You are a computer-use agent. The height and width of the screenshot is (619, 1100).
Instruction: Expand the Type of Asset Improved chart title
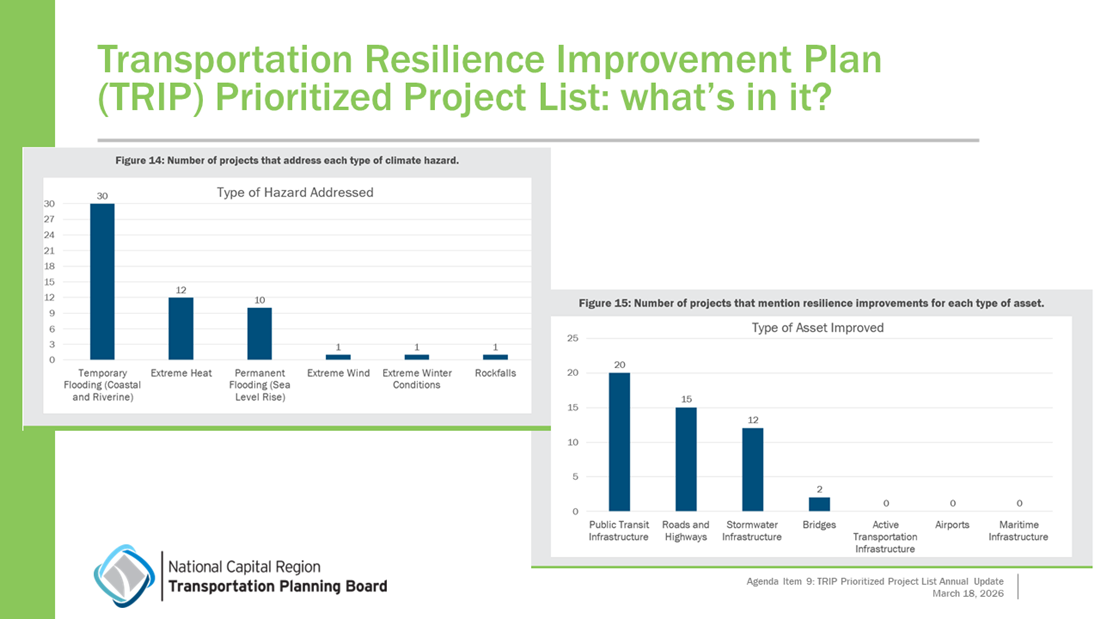coord(819,327)
